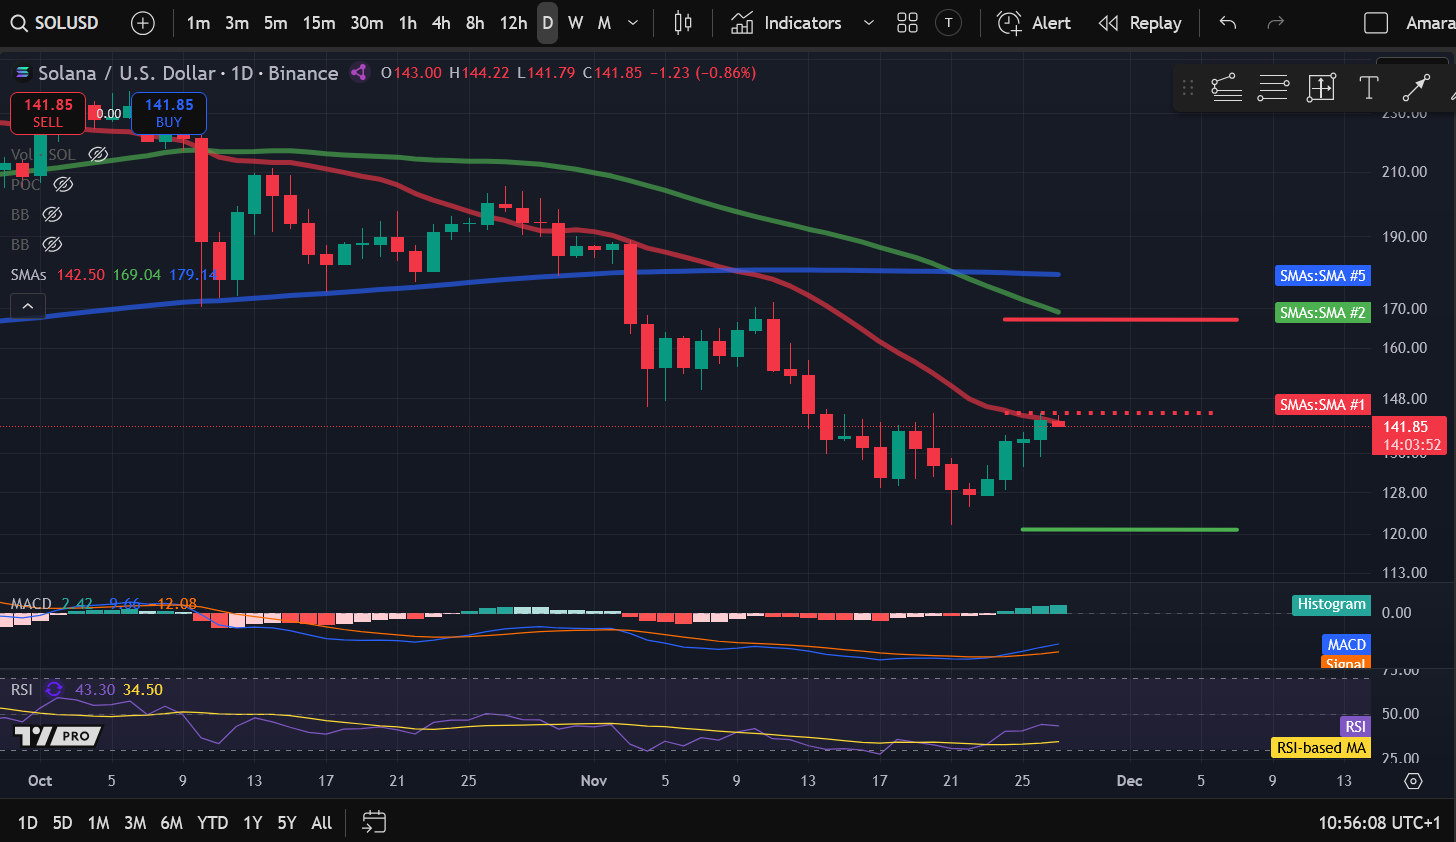The width and height of the screenshot is (1456, 842).
Task: Unhide the POC indicator via eye icon
Action: tap(63, 184)
